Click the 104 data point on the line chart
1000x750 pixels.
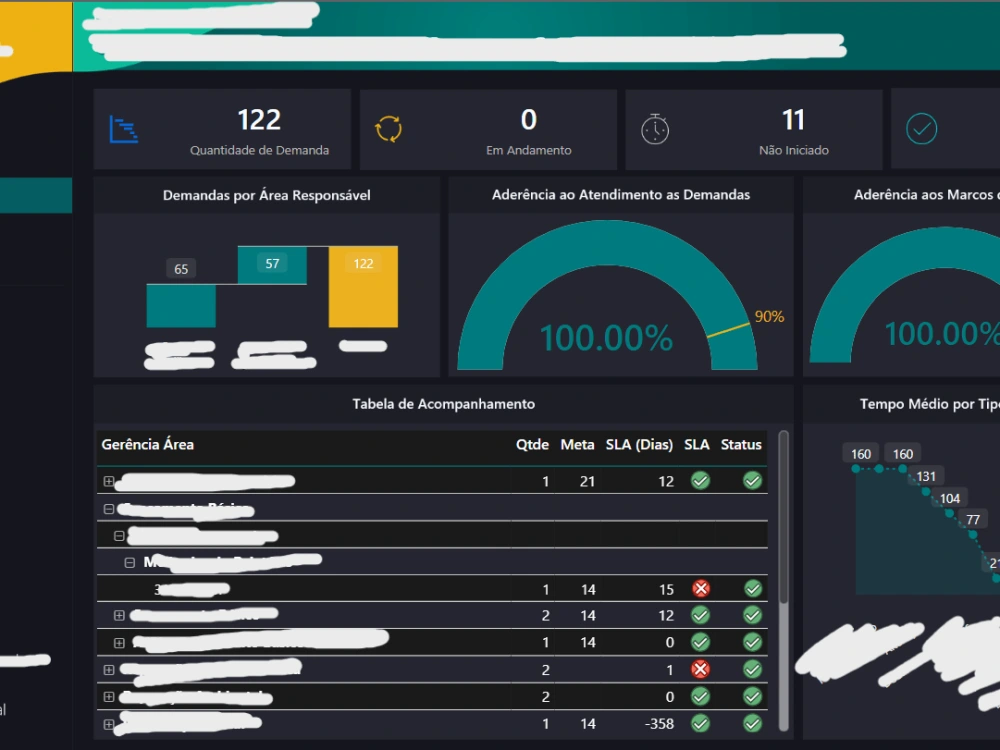[x=949, y=513]
